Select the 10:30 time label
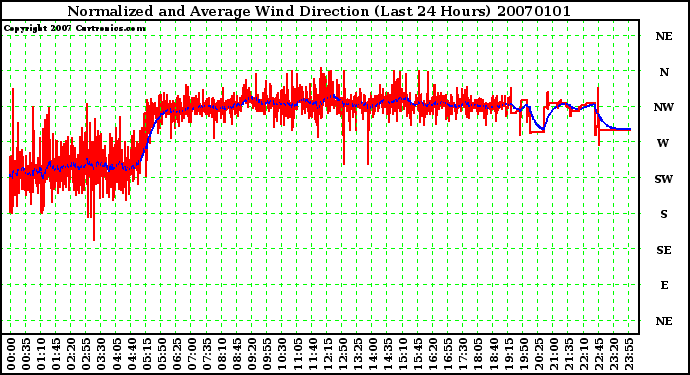690x375 pixels. [x=282, y=354]
